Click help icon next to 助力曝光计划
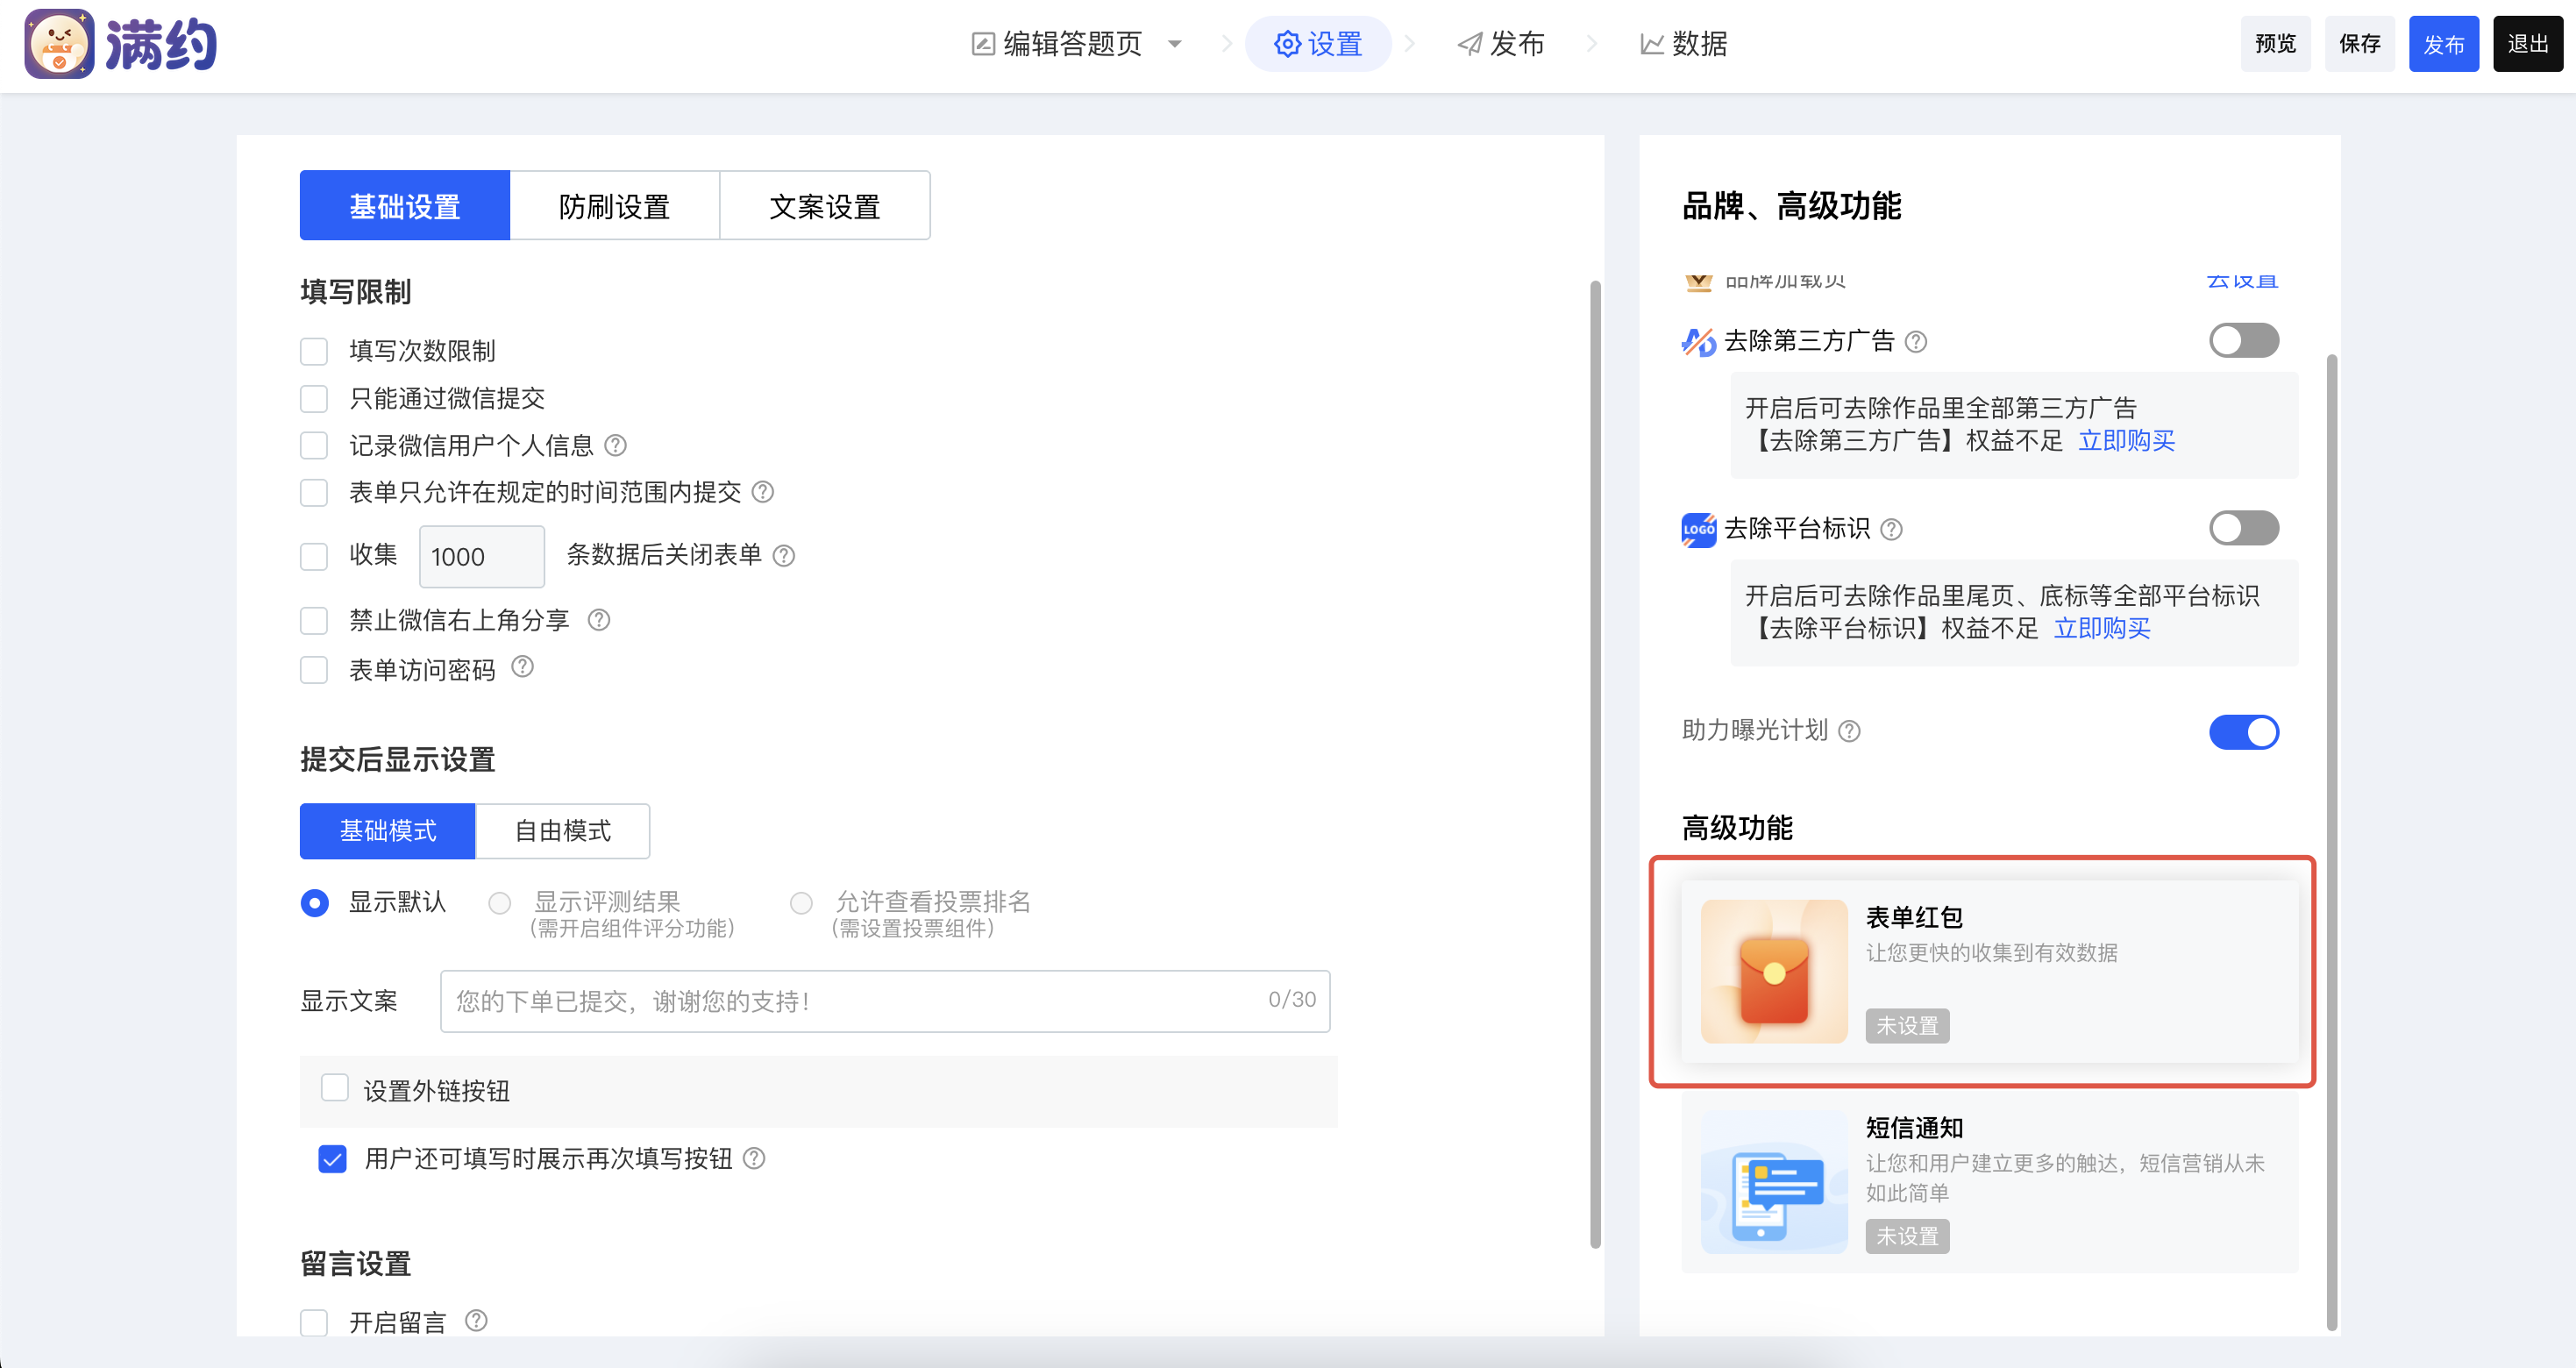The height and width of the screenshot is (1368, 2576). tap(1849, 732)
